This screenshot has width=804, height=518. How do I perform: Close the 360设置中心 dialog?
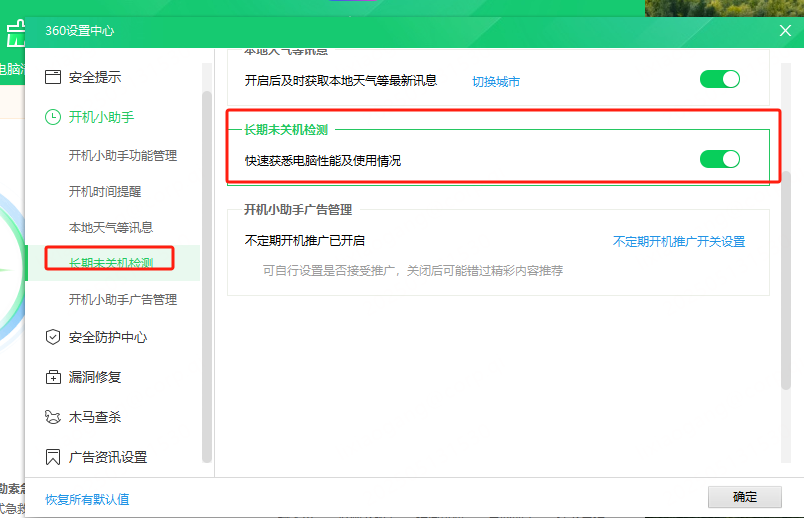(785, 31)
